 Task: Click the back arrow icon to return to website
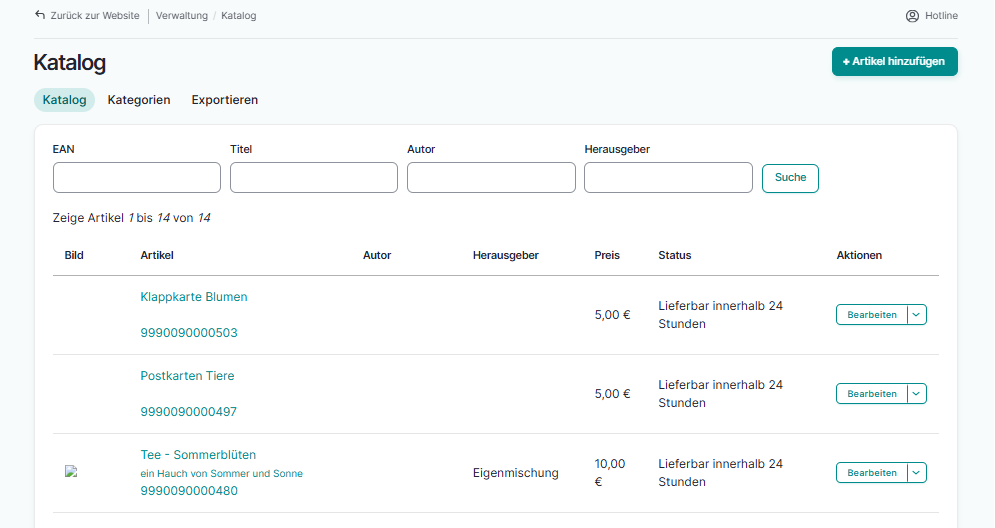[40, 16]
